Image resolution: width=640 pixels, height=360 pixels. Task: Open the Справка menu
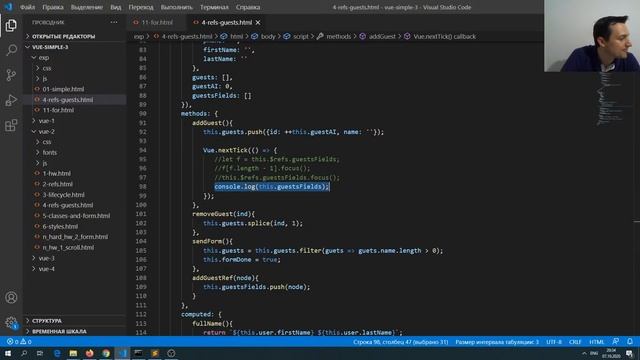(248, 7)
